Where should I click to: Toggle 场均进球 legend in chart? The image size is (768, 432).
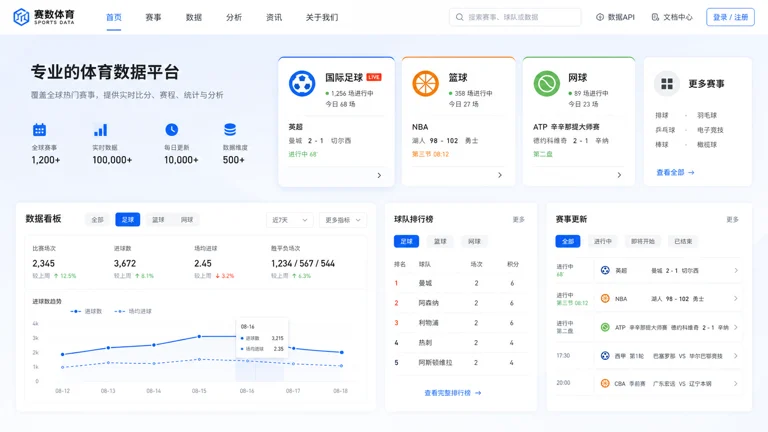[133, 312]
